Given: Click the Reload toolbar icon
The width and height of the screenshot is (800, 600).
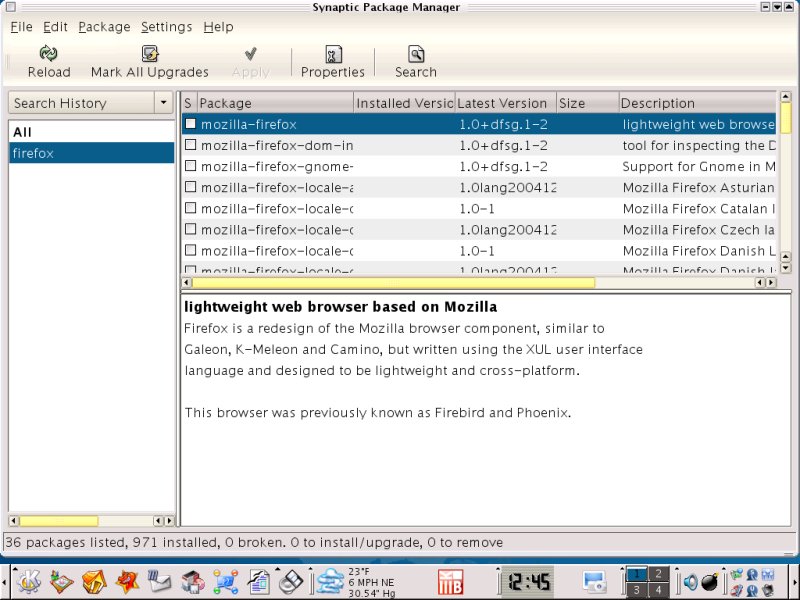Looking at the screenshot, I should 48,54.
